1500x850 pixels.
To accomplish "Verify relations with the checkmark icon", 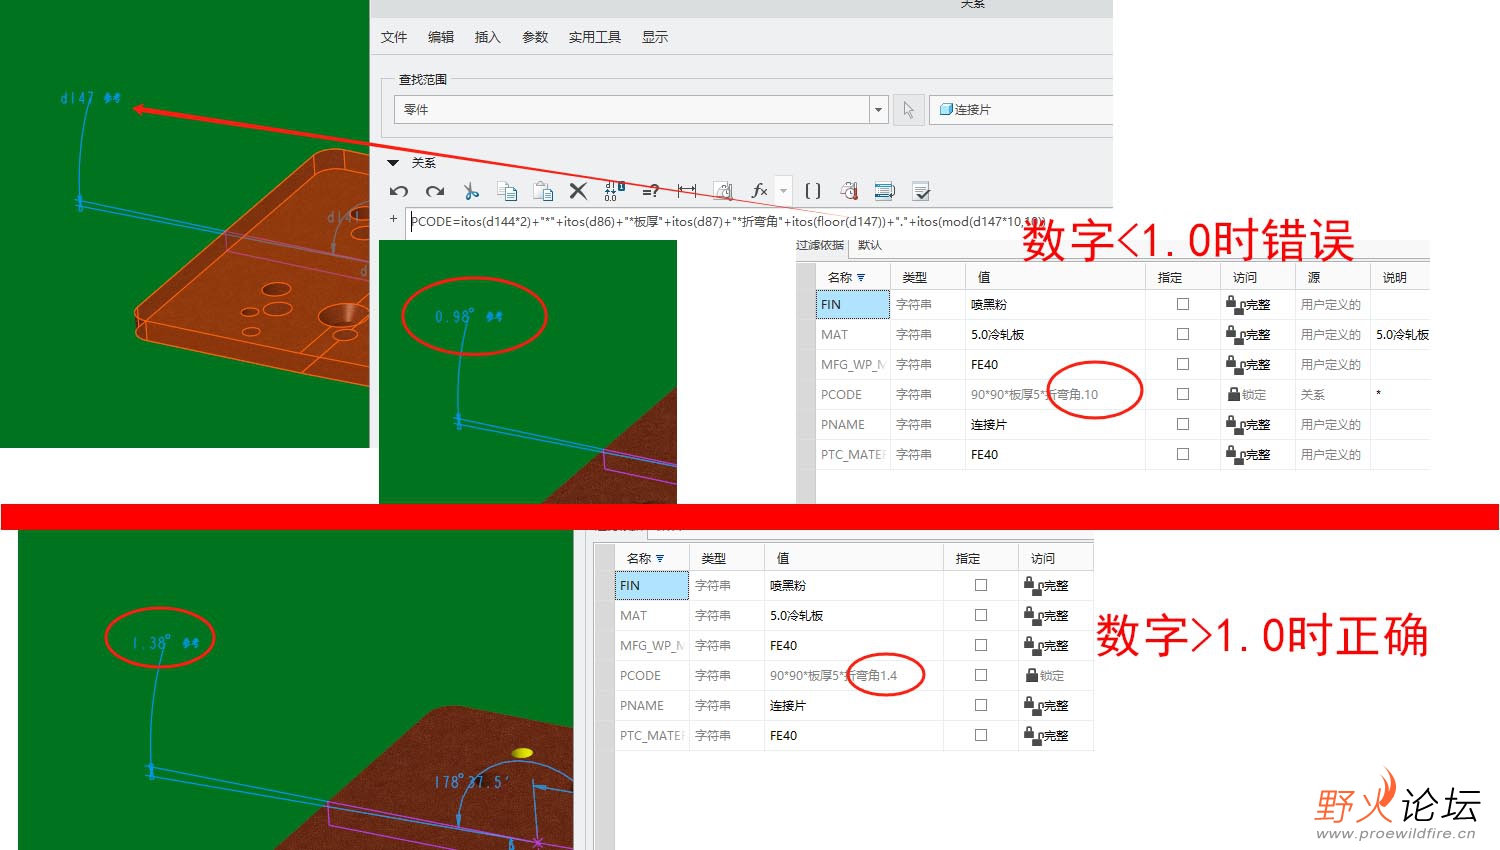I will click(x=921, y=191).
